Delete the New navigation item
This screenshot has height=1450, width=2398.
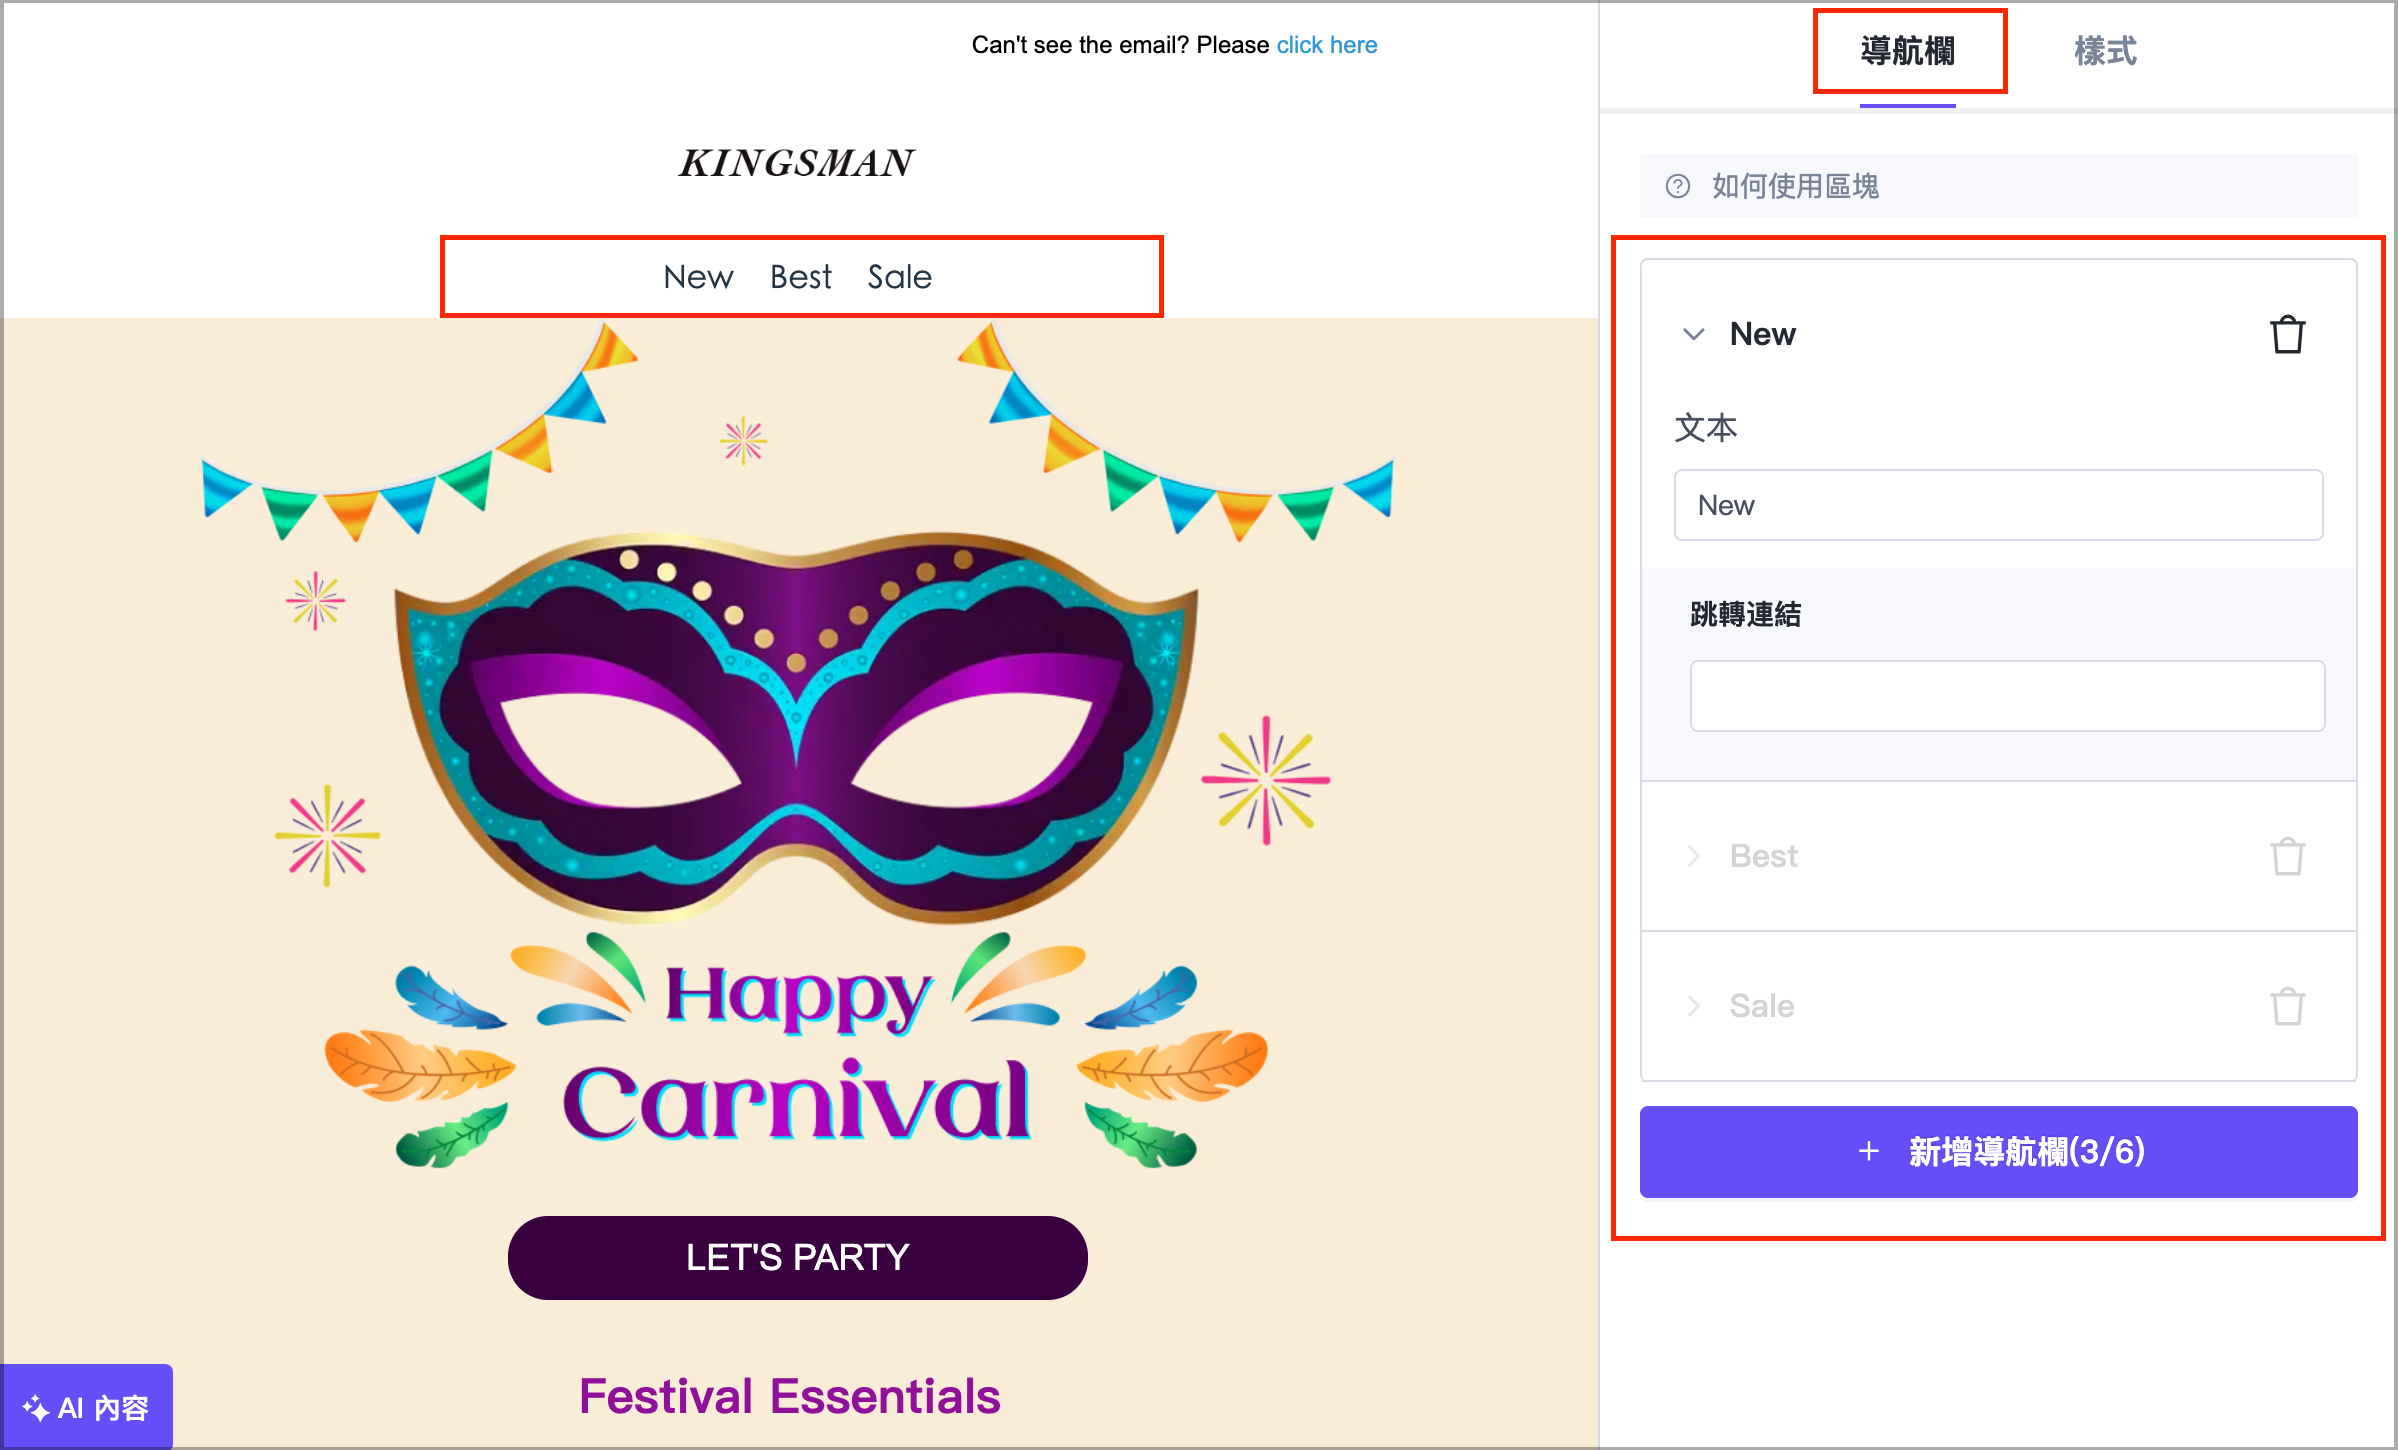(2287, 334)
